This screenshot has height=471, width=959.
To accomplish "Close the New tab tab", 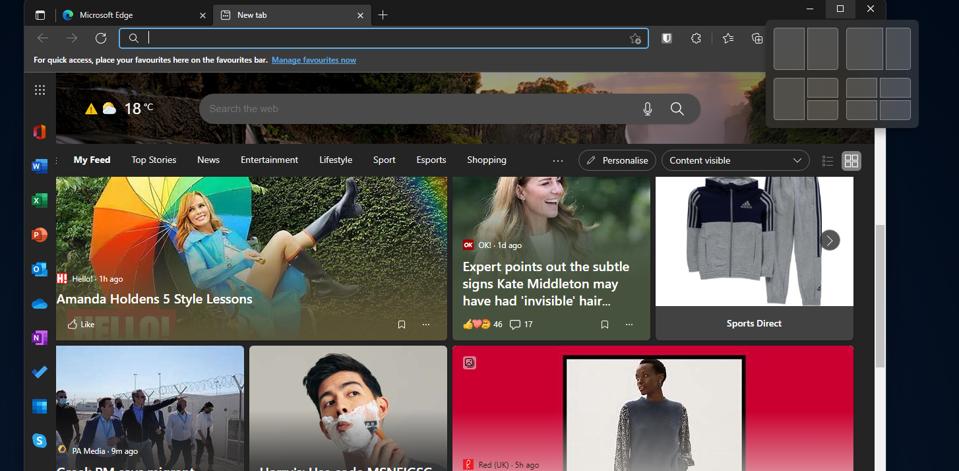I will 361,15.
